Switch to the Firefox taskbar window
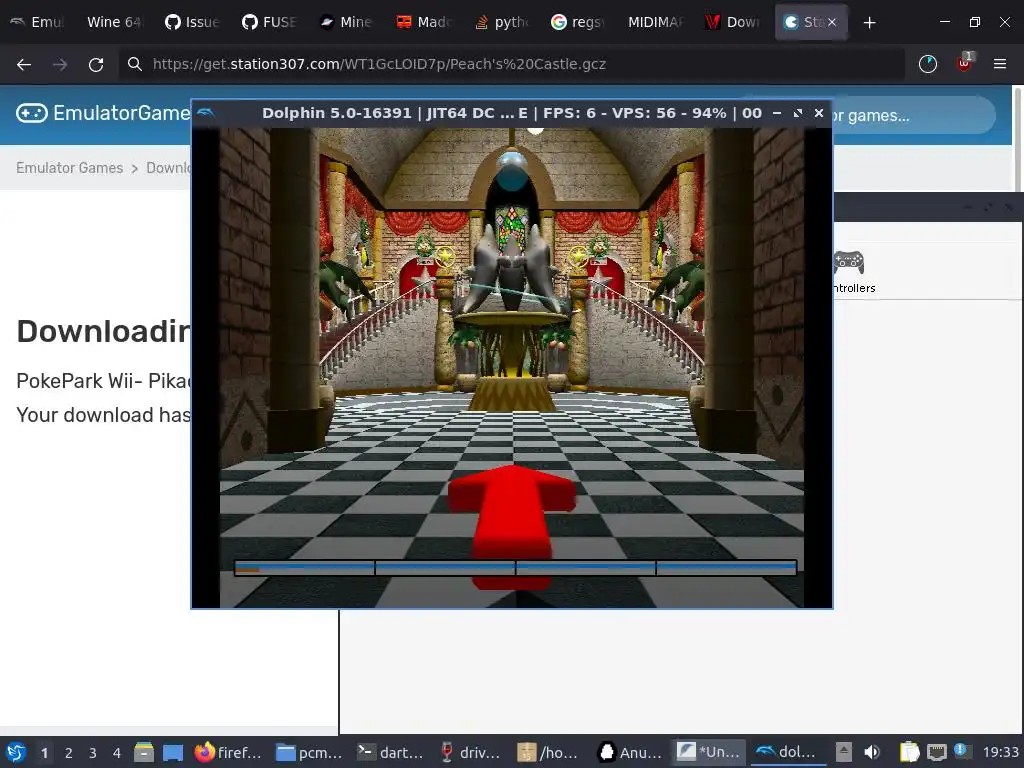1024x768 pixels. tap(229, 752)
